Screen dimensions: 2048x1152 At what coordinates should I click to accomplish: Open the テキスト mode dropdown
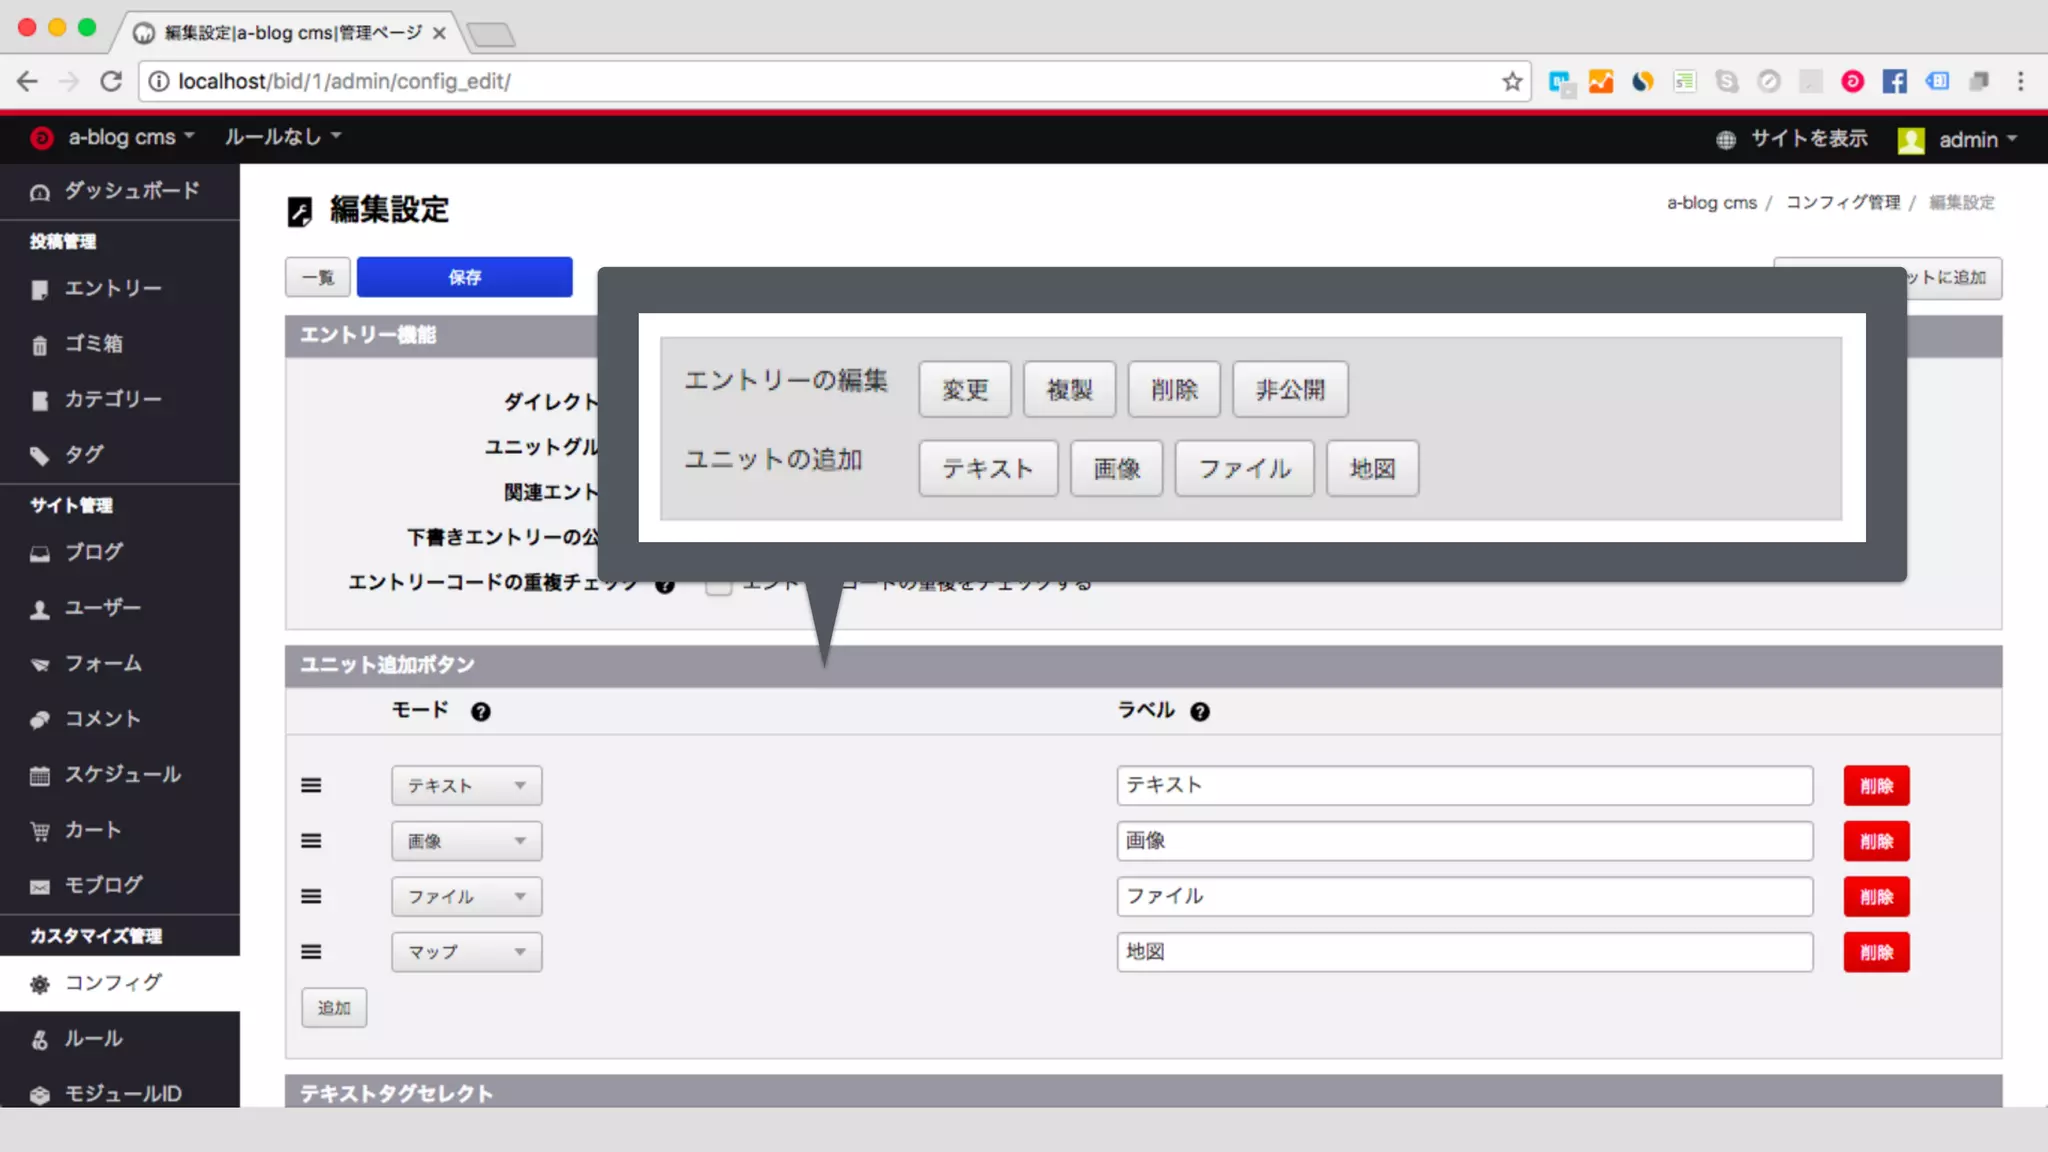pyautogui.click(x=466, y=786)
